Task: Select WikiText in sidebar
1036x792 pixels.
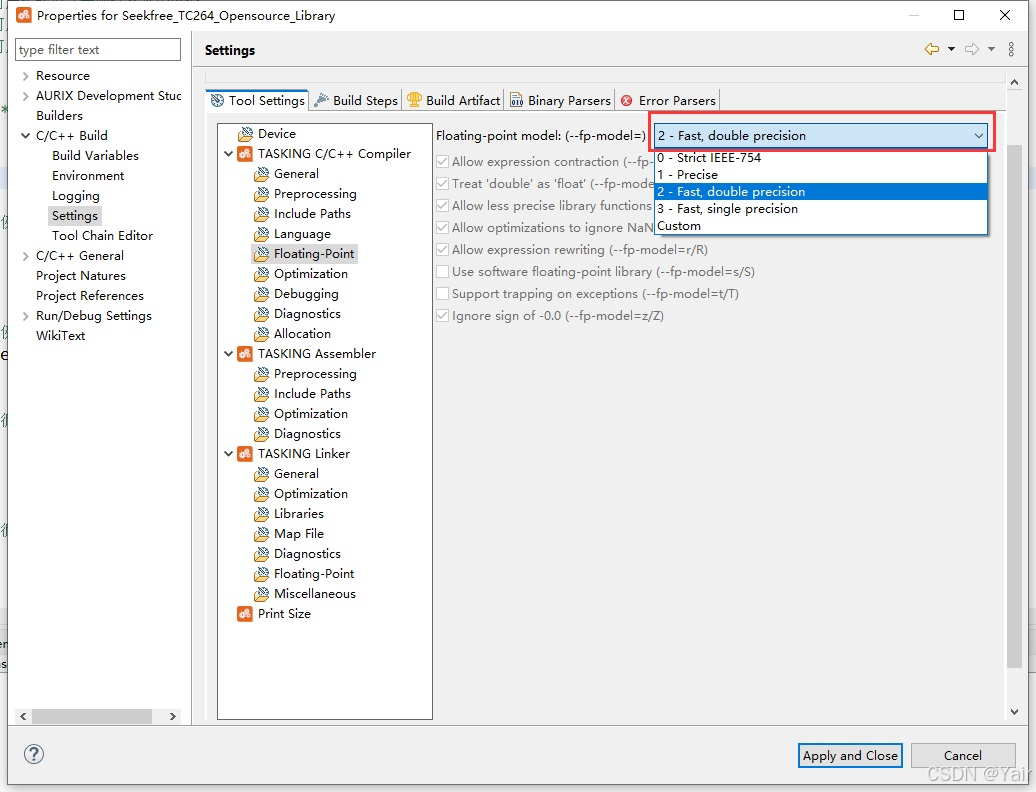Action: click(61, 336)
